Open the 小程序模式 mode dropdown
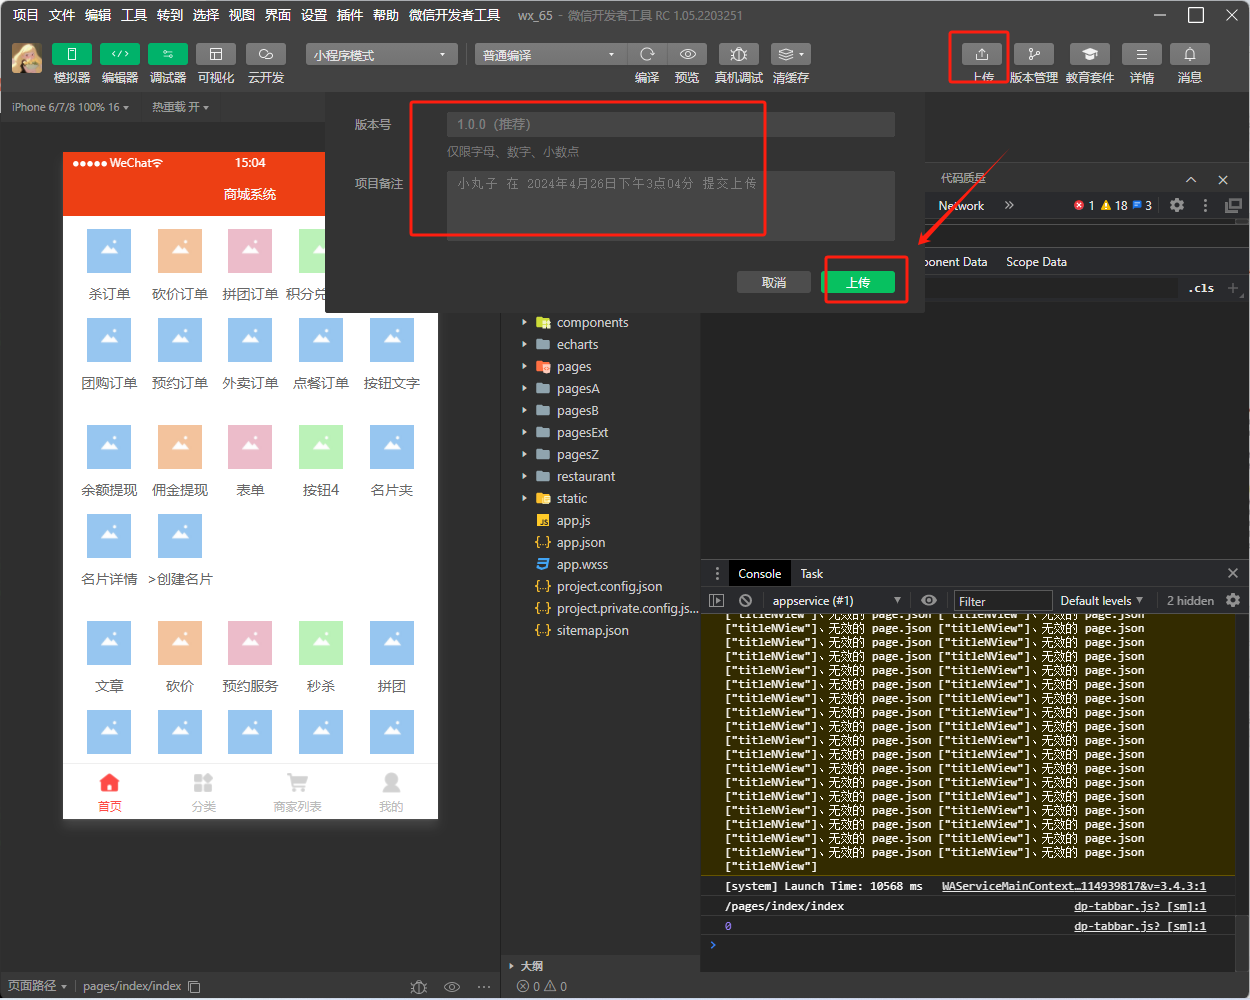The width and height of the screenshot is (1250, 1000). pyautogui.click(x=381, y=55)
